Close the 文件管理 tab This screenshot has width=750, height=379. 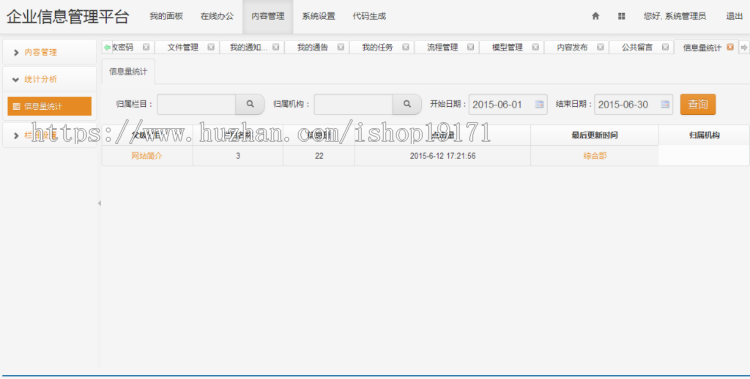pos(211,47)
